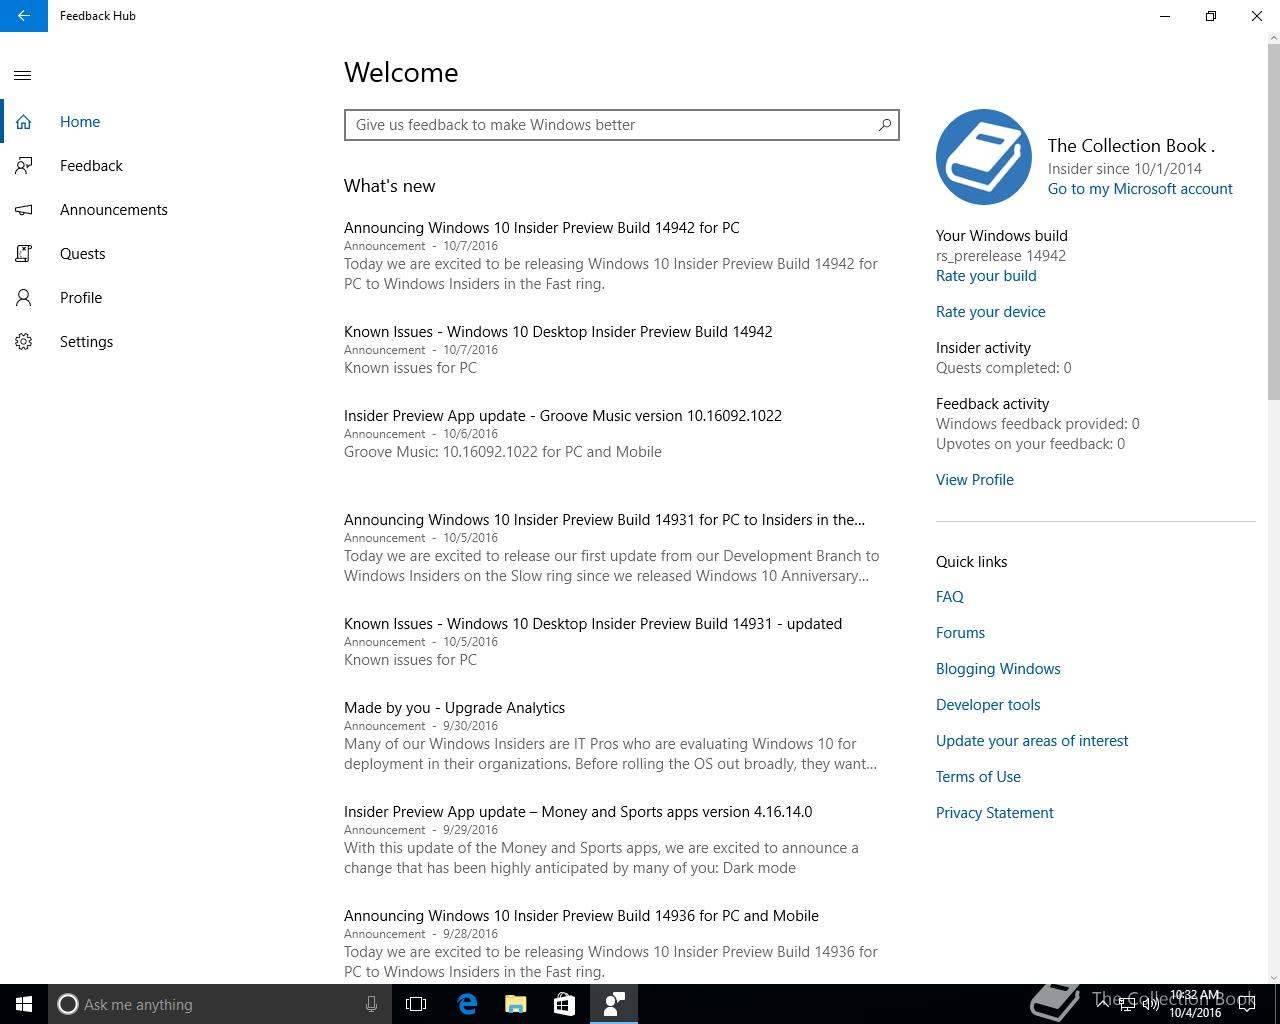This screenshot has height=1024, width=1280.
Task: Open Announcing Build 14942 for PC announcement
Action: (x=542, y=228)
